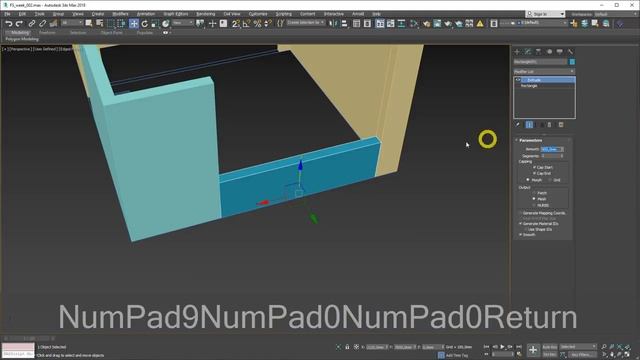This screenshot has width=640, height=360.
Task: Open the Select by Name icon
Action: point(99,24)
